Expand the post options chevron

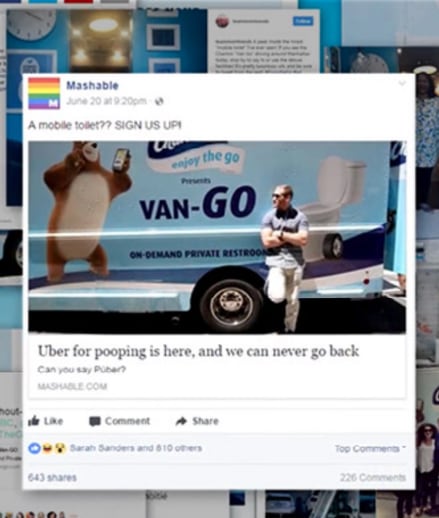[402, 83]
